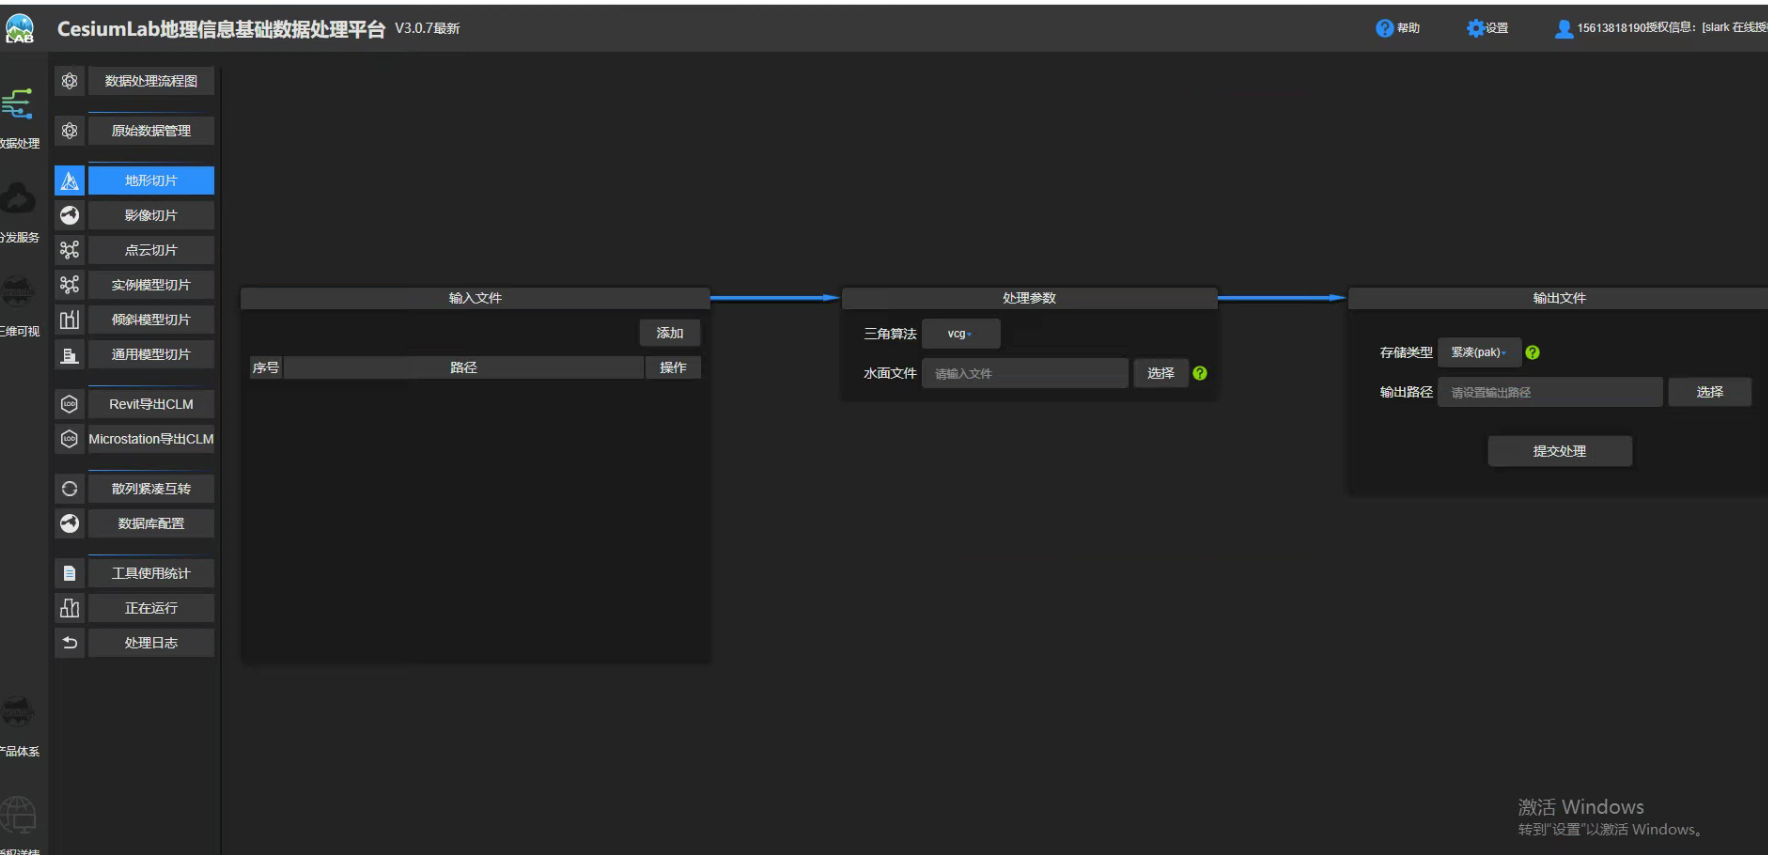1768x855 pixels.
Task: Open 工具使用统计 menu item
Action: (151, 573)
